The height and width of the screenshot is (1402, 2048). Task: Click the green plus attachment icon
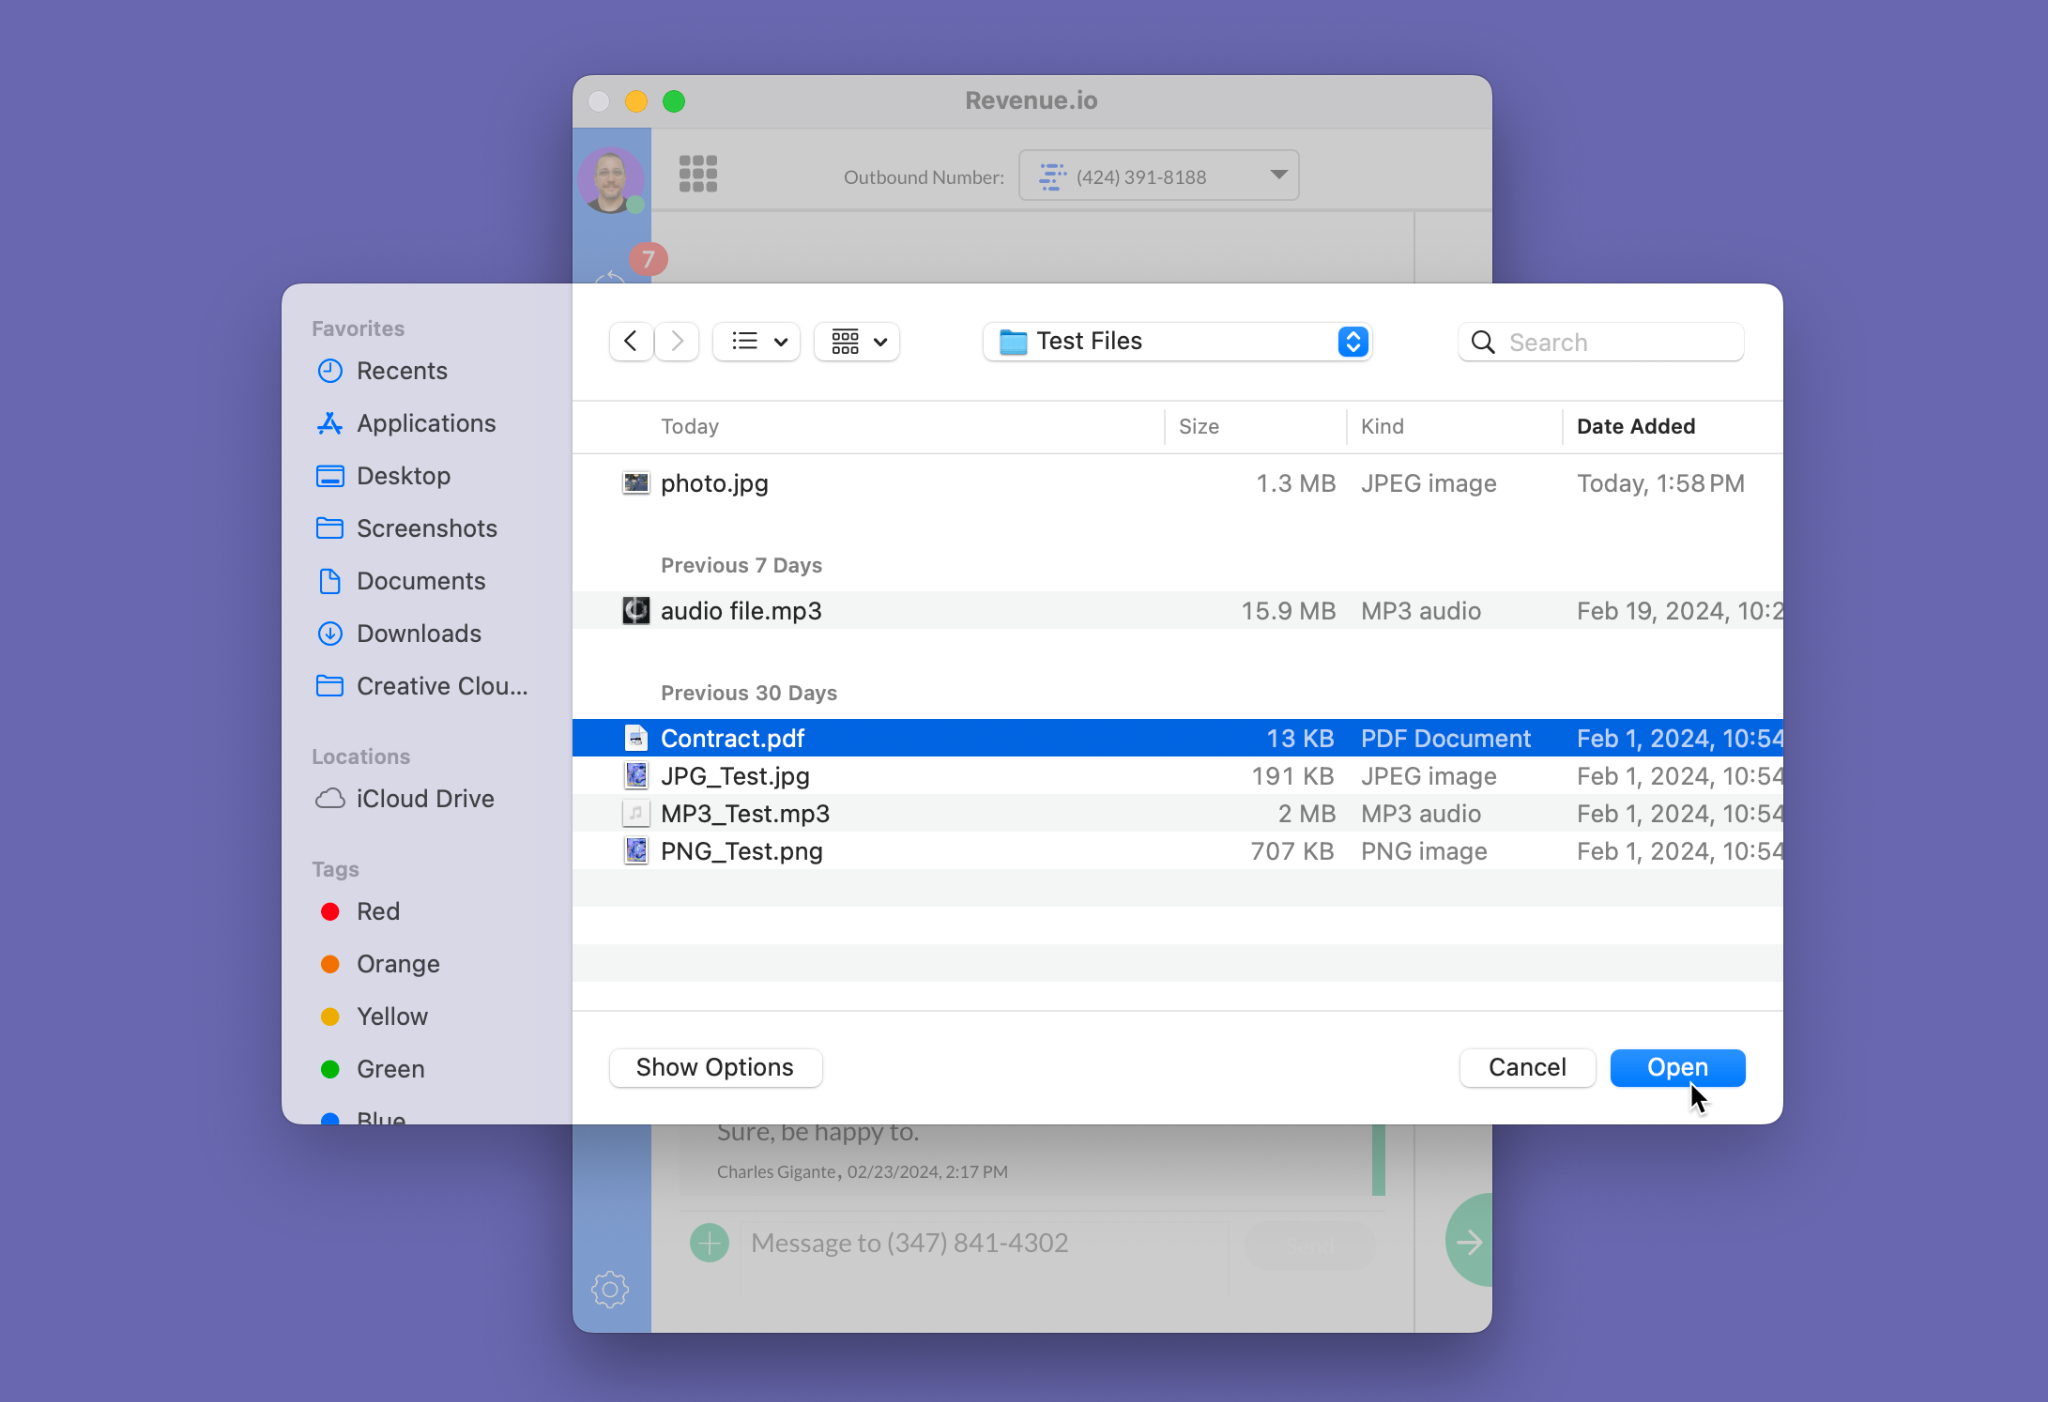click(x=709, y=1243)
